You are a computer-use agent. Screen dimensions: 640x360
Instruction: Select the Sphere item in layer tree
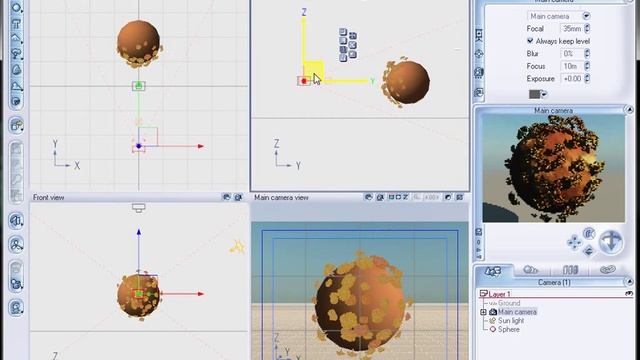509,329
